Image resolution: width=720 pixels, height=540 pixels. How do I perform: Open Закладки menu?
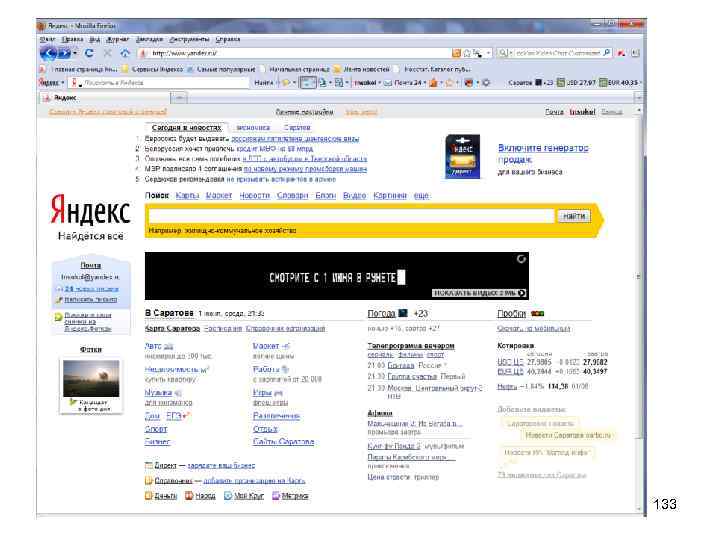click(149, 39)
